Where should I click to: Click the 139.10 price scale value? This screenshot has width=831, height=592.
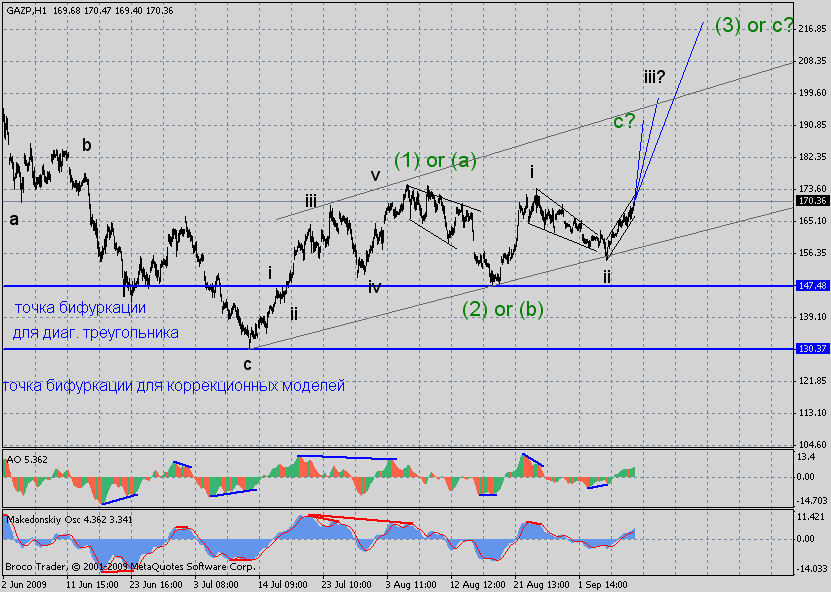pos(812,317)
